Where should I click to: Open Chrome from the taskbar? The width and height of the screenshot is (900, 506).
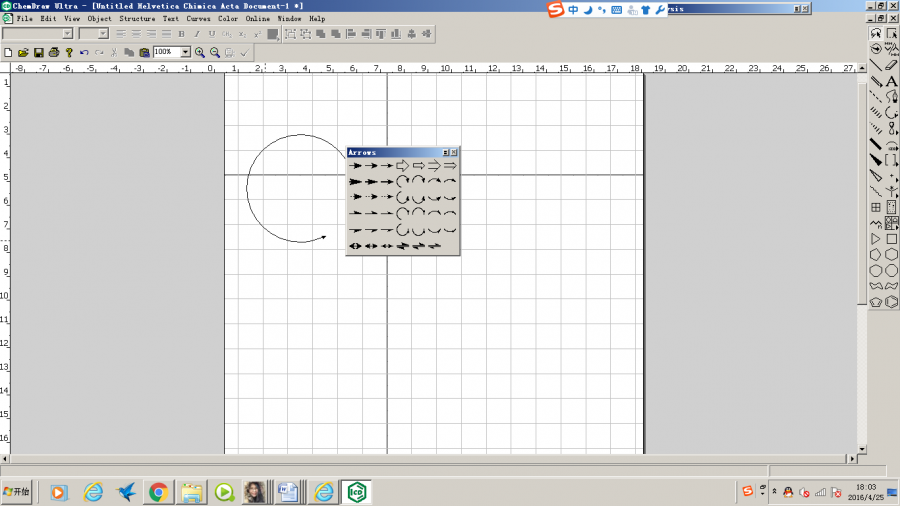[x=158, y=492]
